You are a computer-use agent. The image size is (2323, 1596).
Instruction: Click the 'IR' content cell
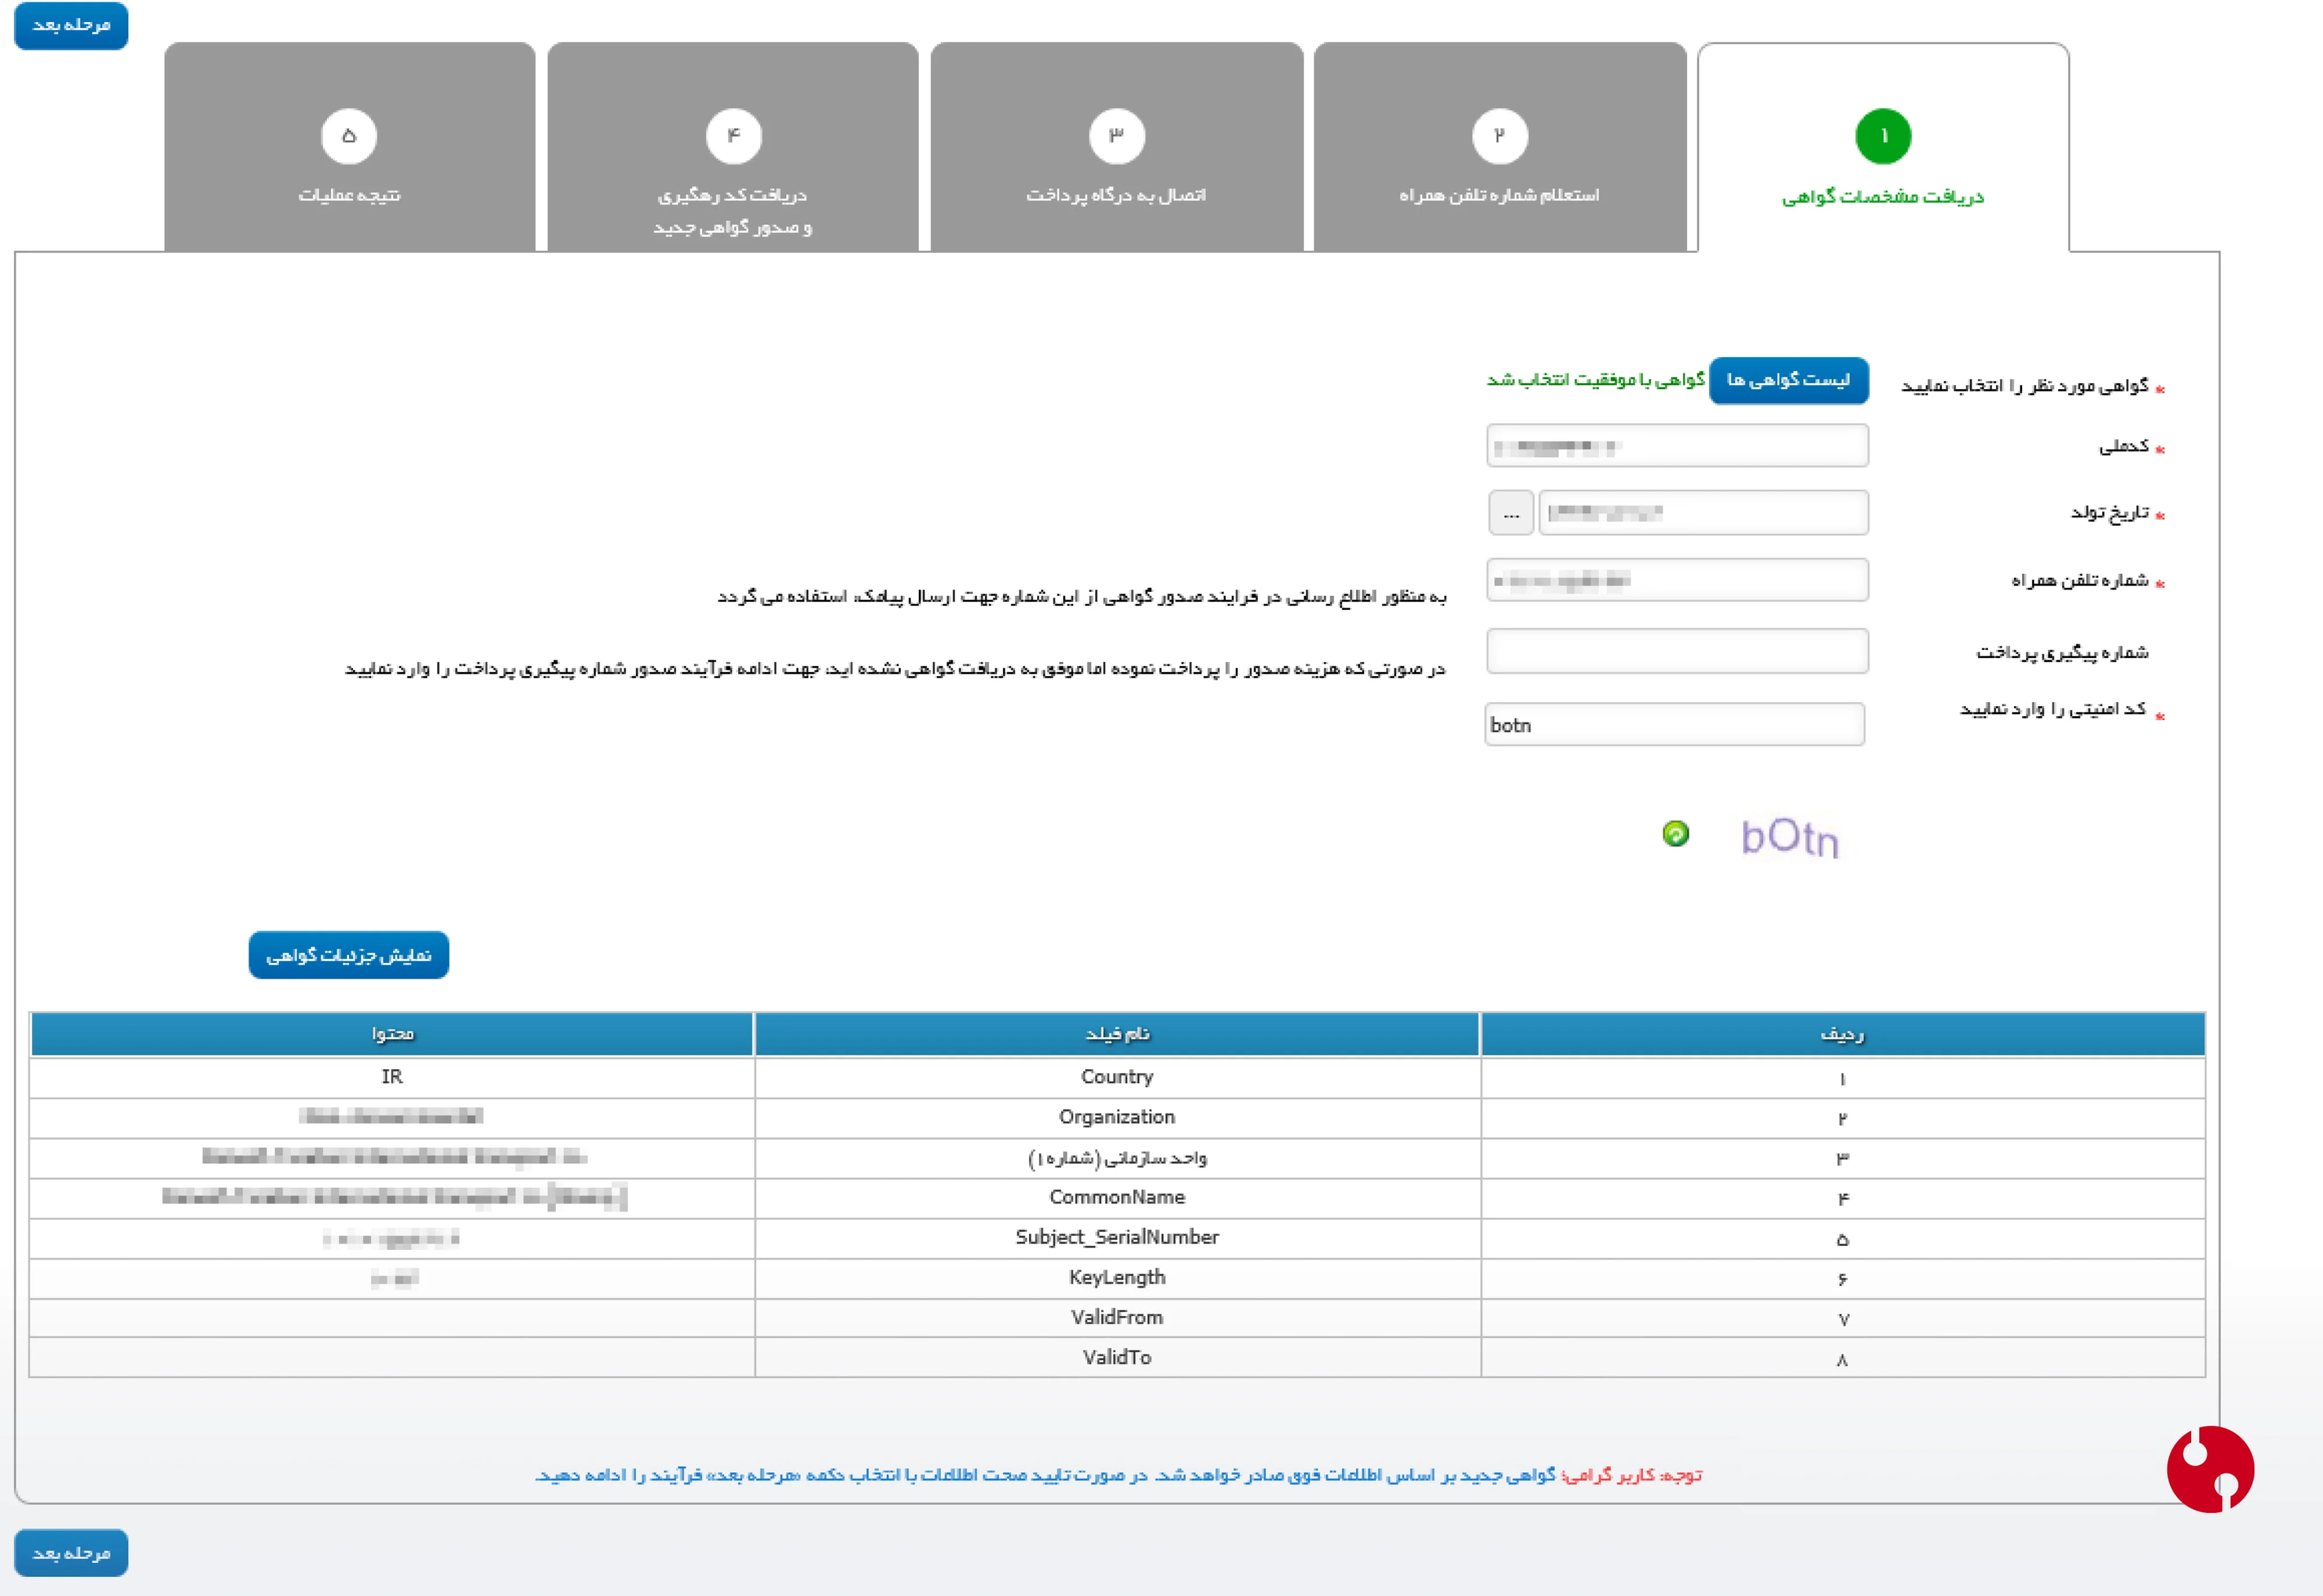pyautogui.click(x=392, y=1077)
